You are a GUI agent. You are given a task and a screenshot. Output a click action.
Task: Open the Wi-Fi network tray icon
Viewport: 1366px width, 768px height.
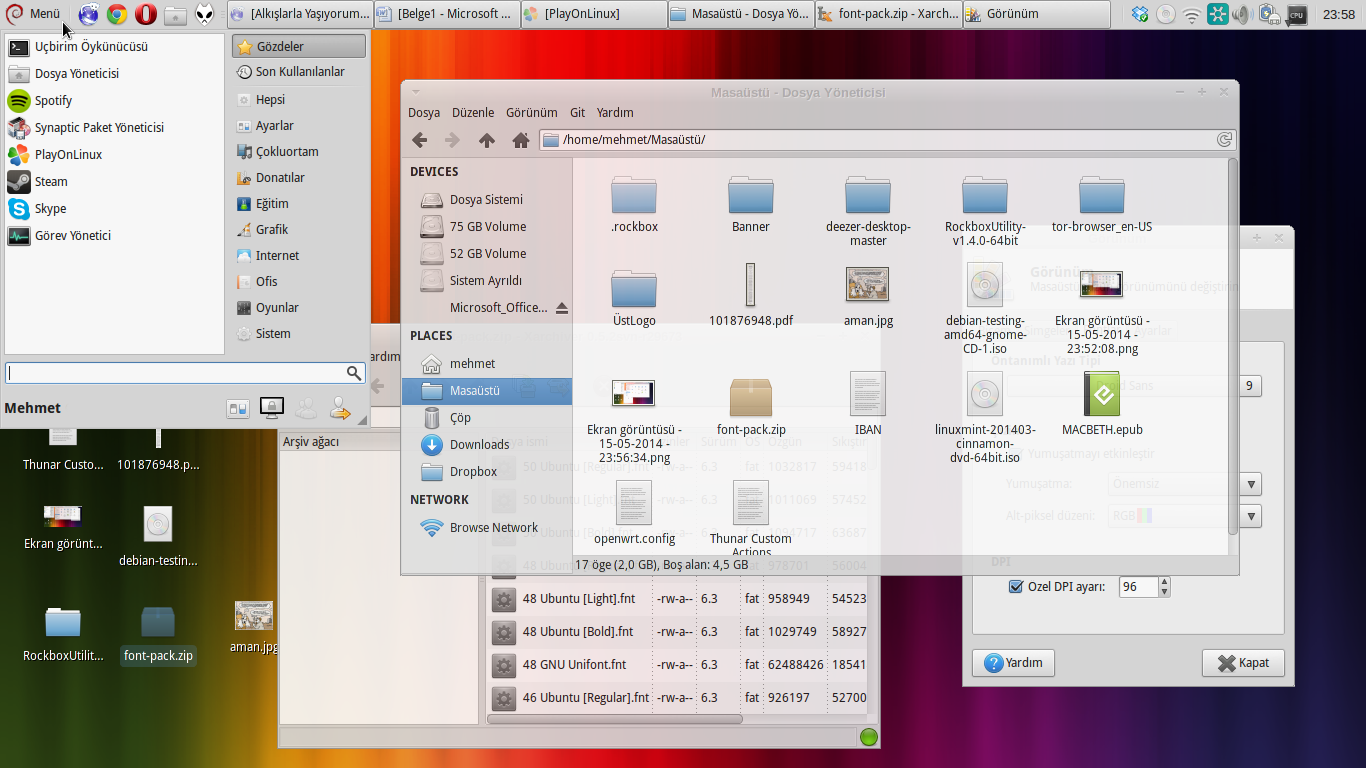(x=1192, y=14)
